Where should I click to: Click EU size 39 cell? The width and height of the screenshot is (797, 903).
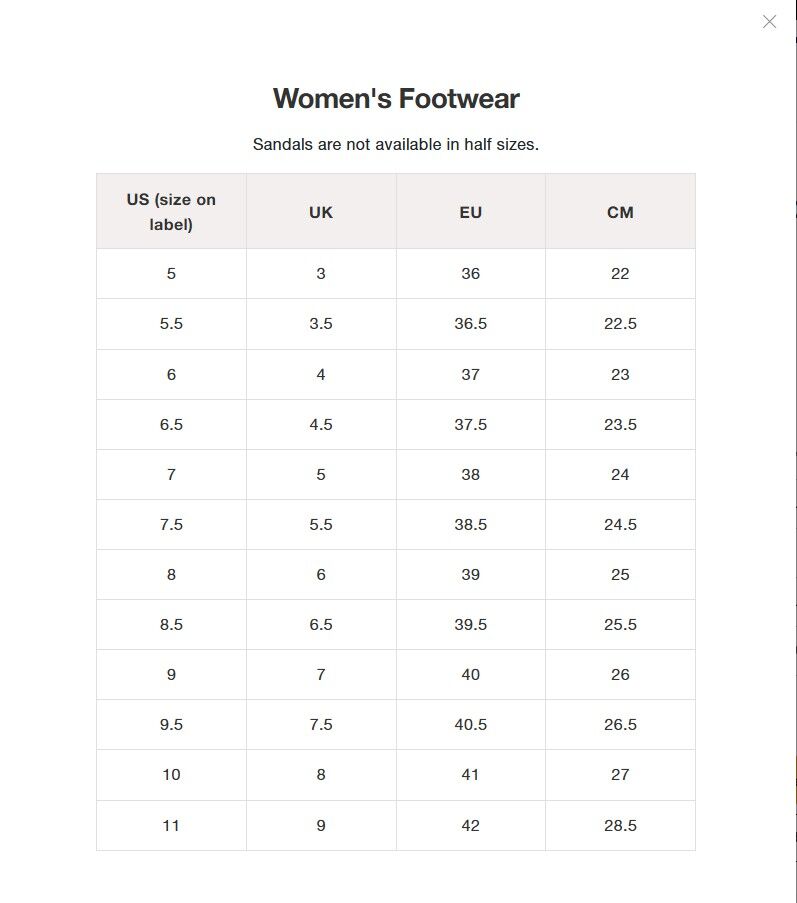click(471, 574)
